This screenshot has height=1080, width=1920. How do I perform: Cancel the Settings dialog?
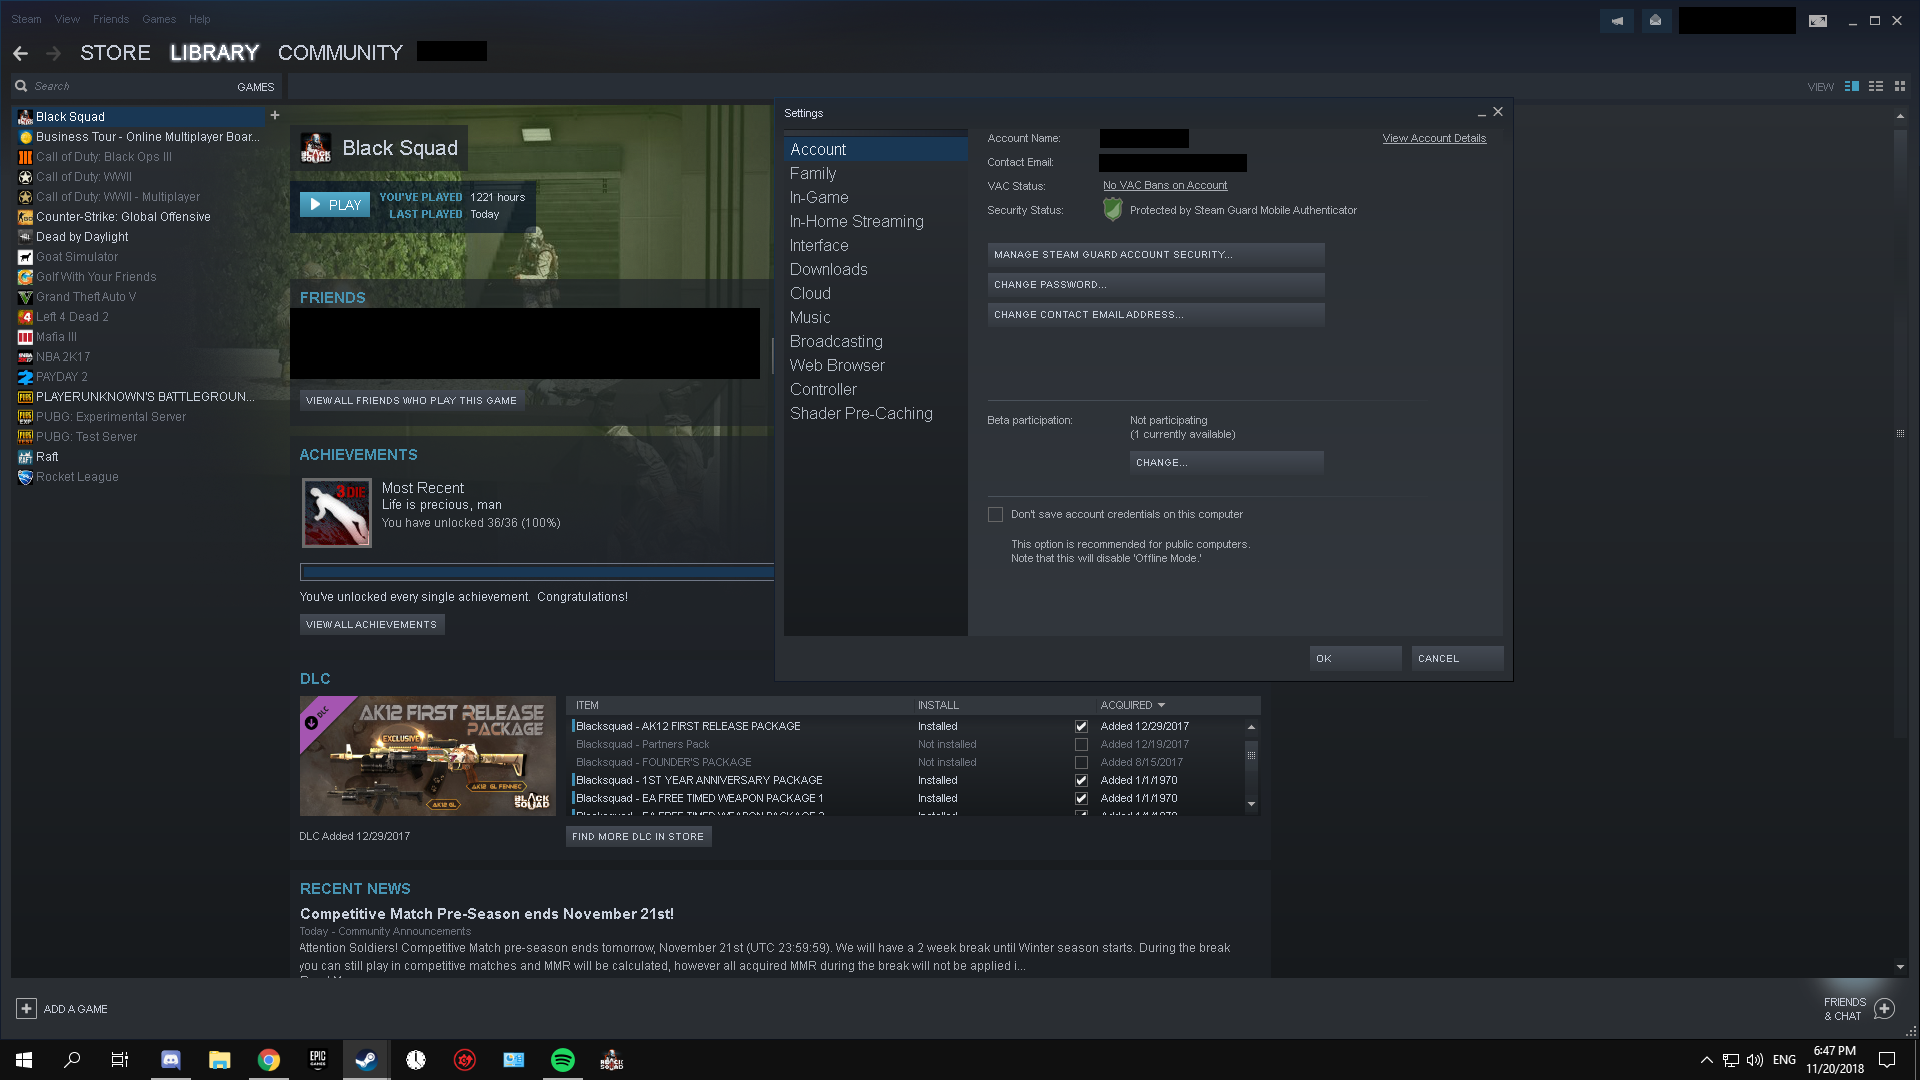coord(1458,659)
